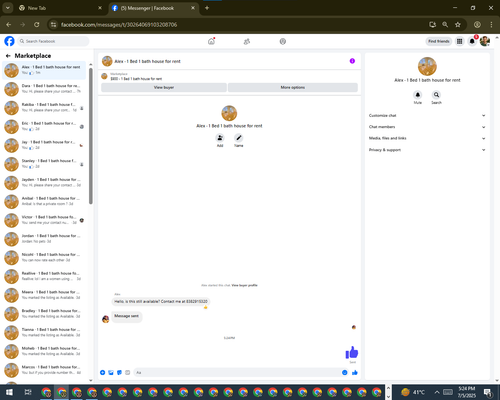Click the View buyer button
Screen dimensions: 500x400
[164, 87]
